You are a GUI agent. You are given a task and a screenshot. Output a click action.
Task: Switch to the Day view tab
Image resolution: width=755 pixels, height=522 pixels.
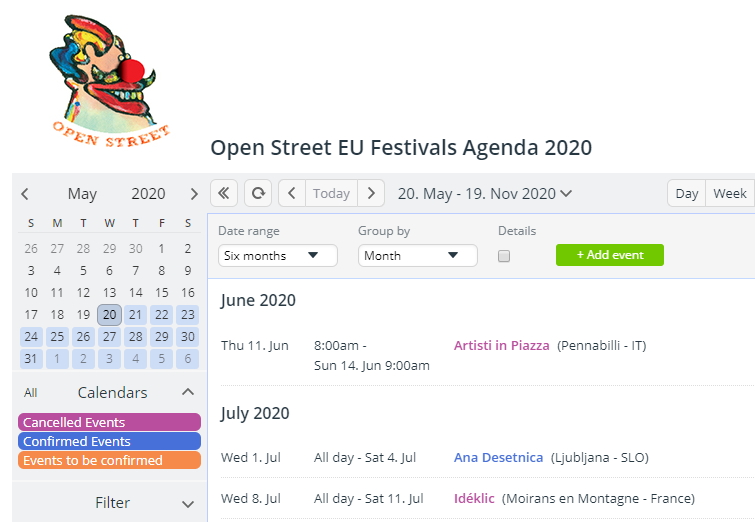tap(687, 193)
